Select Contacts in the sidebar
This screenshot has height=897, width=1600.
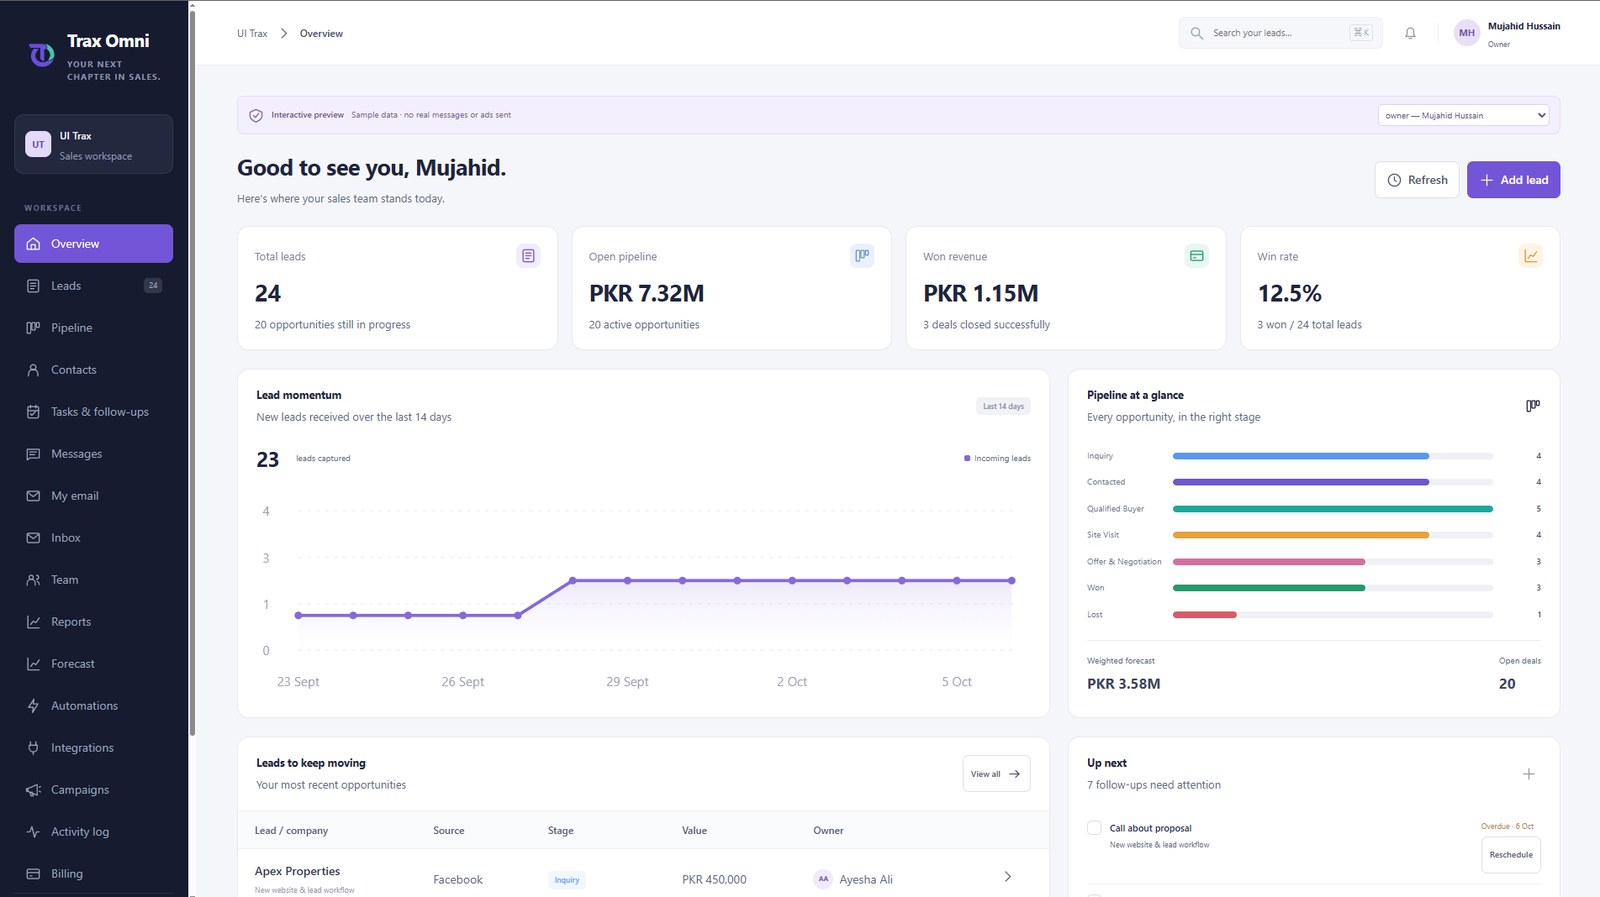tap(94, 370)
